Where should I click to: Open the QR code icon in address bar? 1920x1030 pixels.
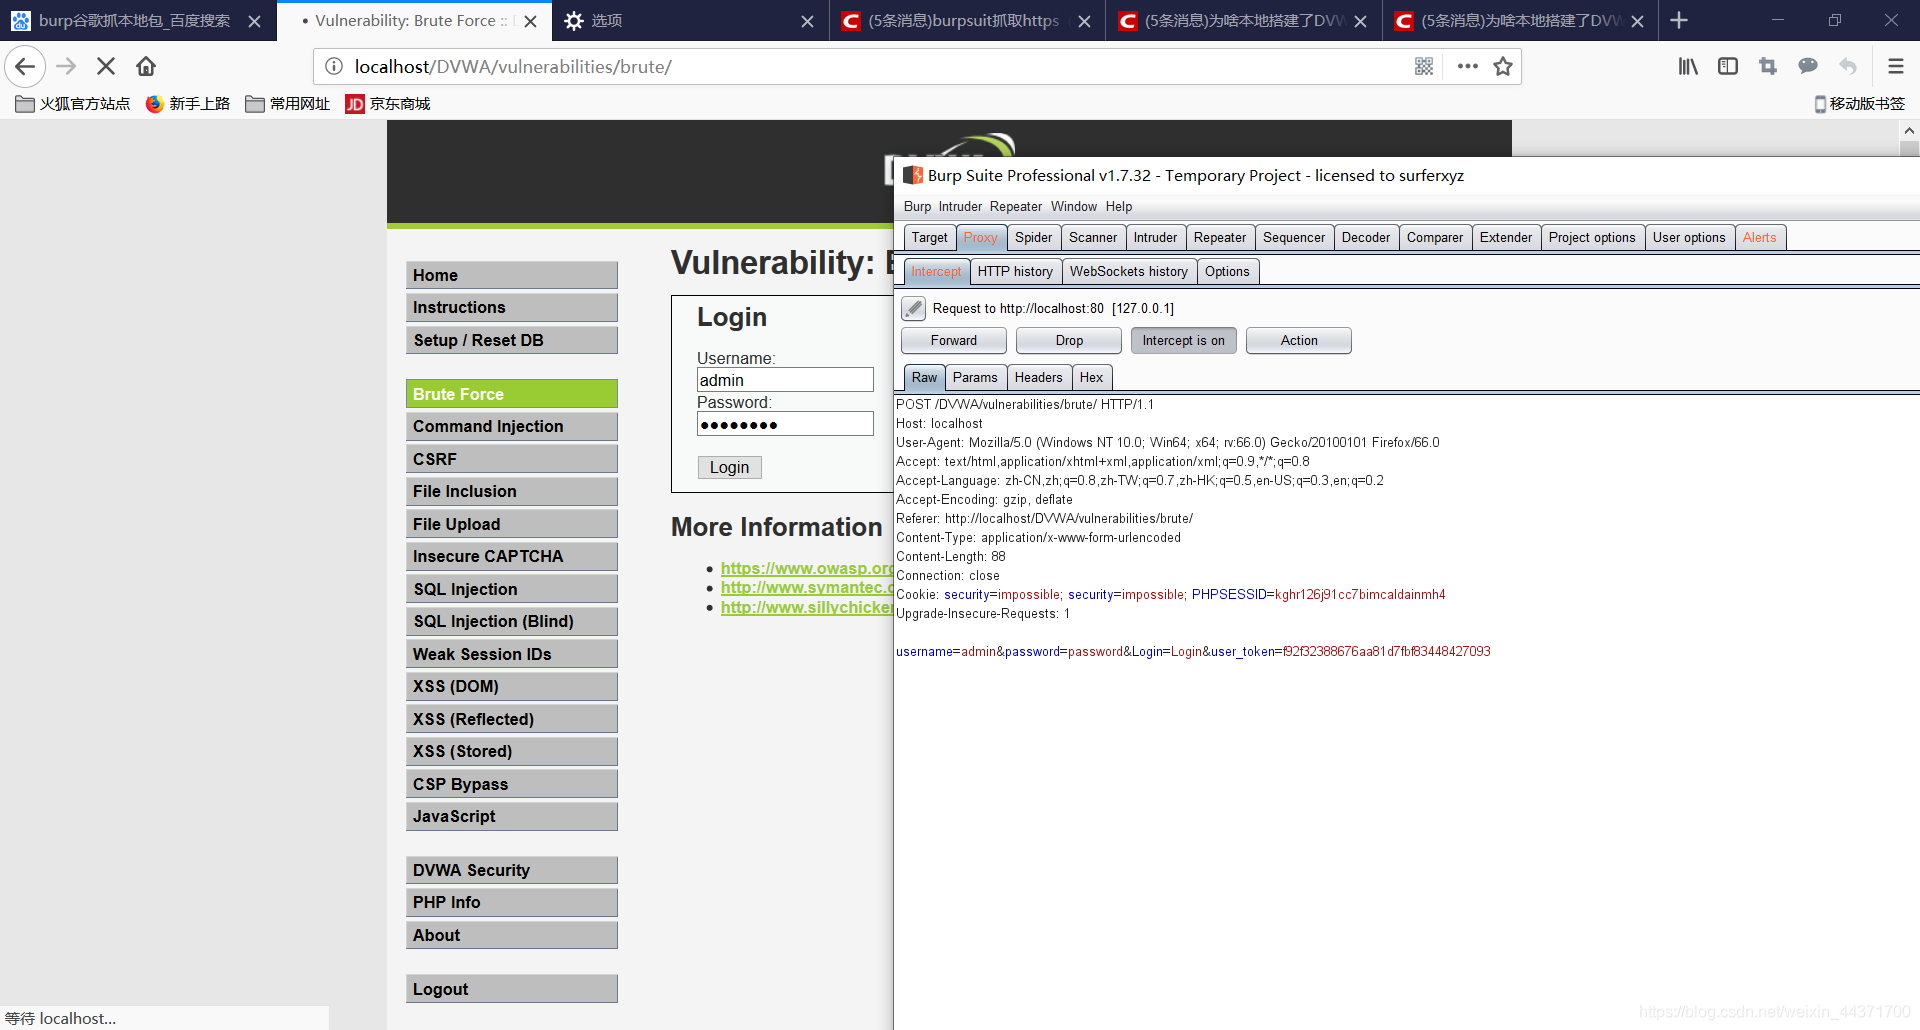click(x=1424, y=66)
